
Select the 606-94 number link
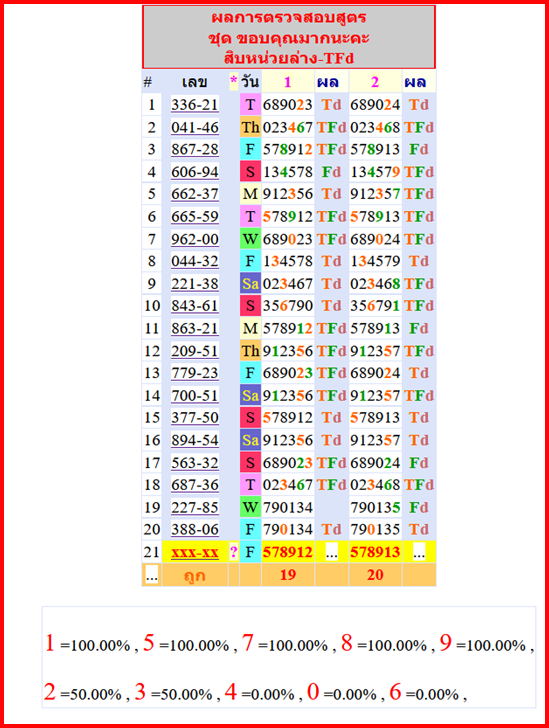[x=195, y=172]
